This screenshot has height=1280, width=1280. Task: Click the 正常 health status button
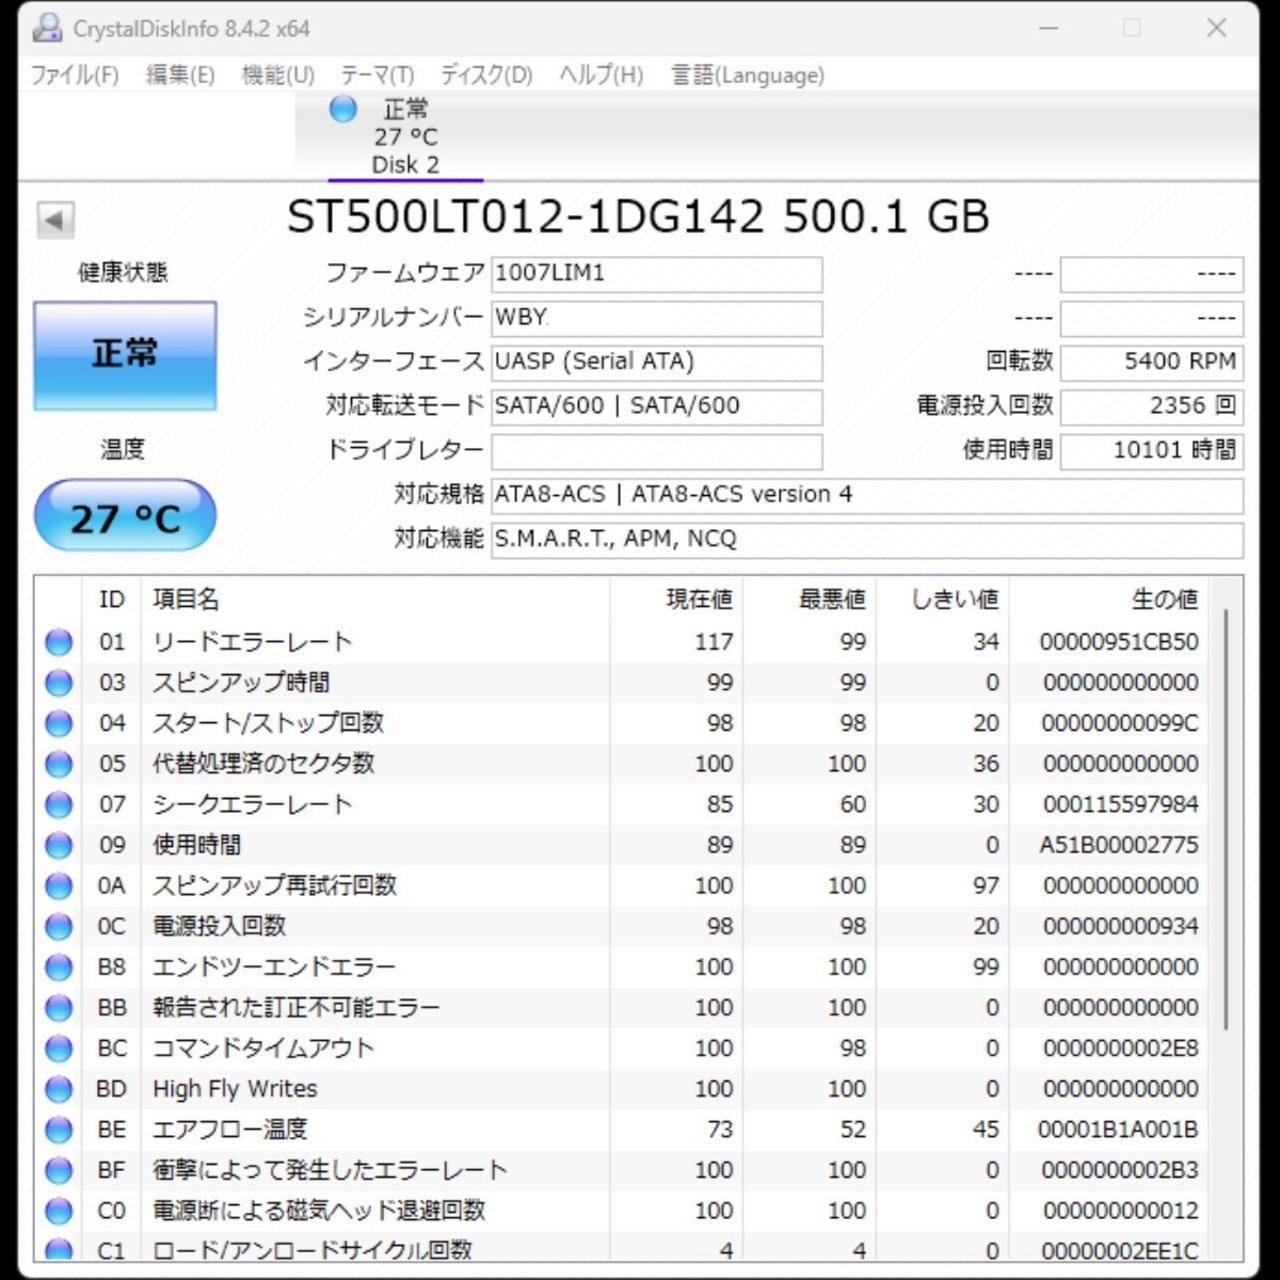click(x=125, y=355)
